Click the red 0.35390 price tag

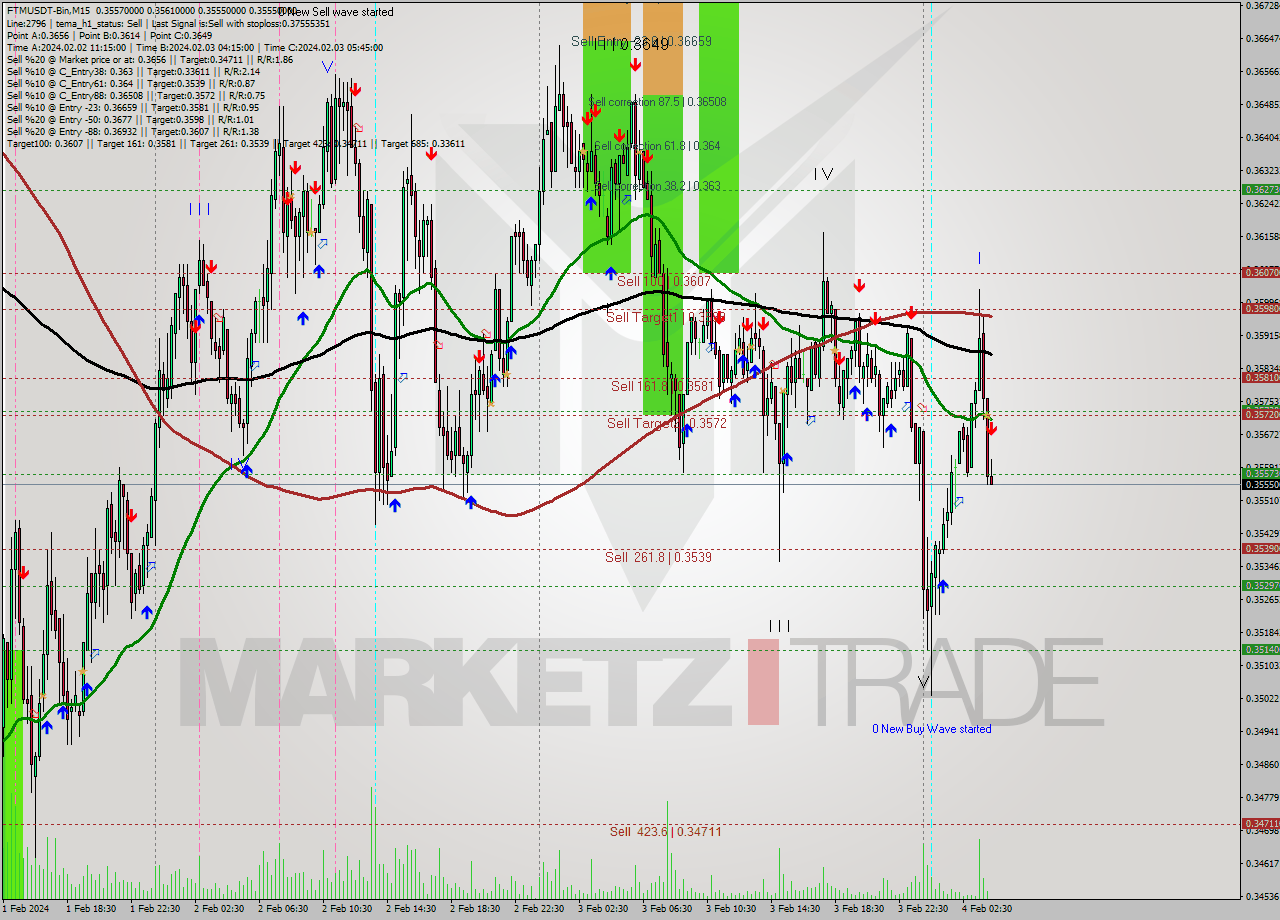(1260, 548)
